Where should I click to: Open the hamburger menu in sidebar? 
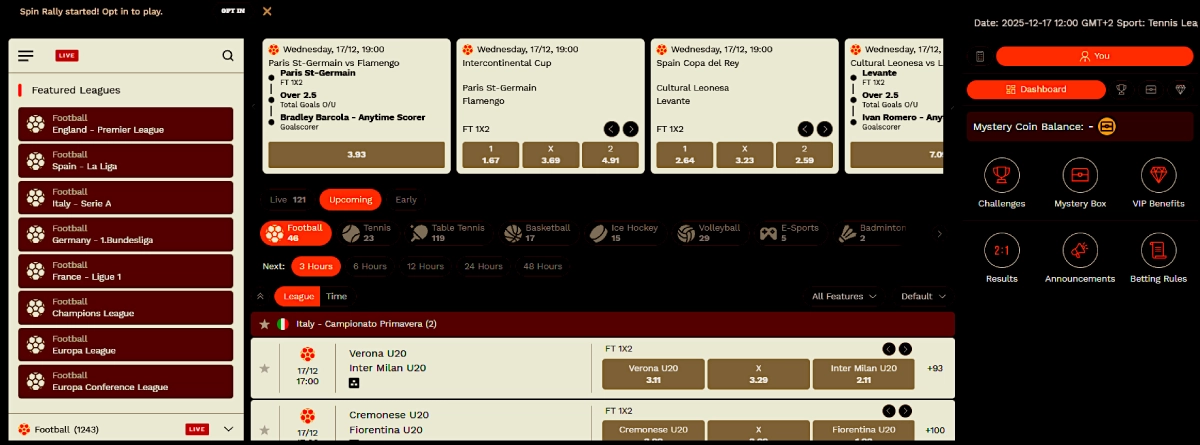26,56
